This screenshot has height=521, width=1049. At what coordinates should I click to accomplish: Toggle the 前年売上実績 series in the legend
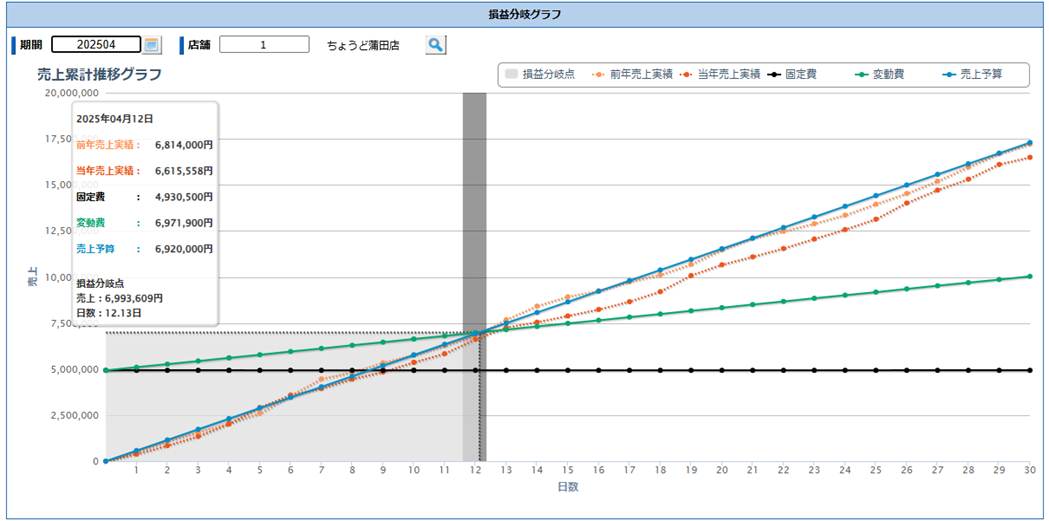(x=631, y=75)
